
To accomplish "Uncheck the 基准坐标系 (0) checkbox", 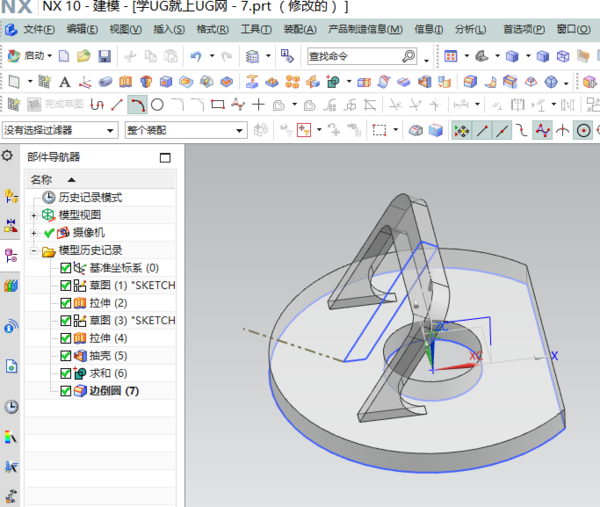I will [66, 268].
